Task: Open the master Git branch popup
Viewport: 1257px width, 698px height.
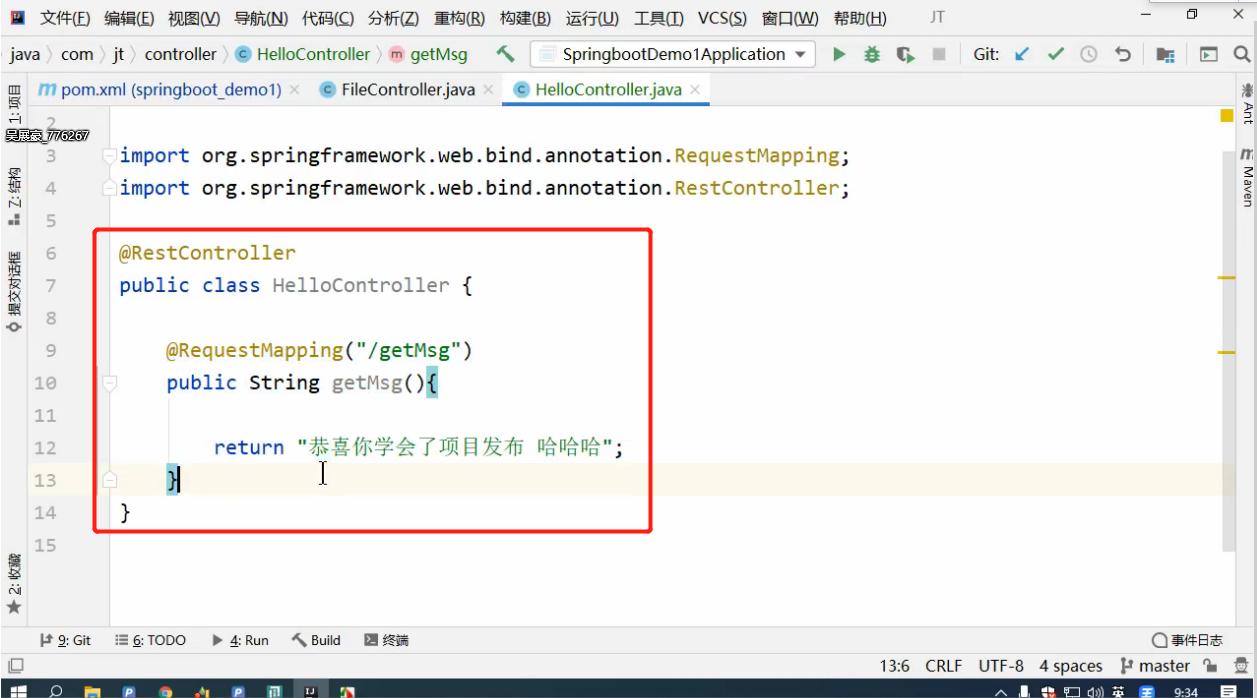Action: (1155, 666)
